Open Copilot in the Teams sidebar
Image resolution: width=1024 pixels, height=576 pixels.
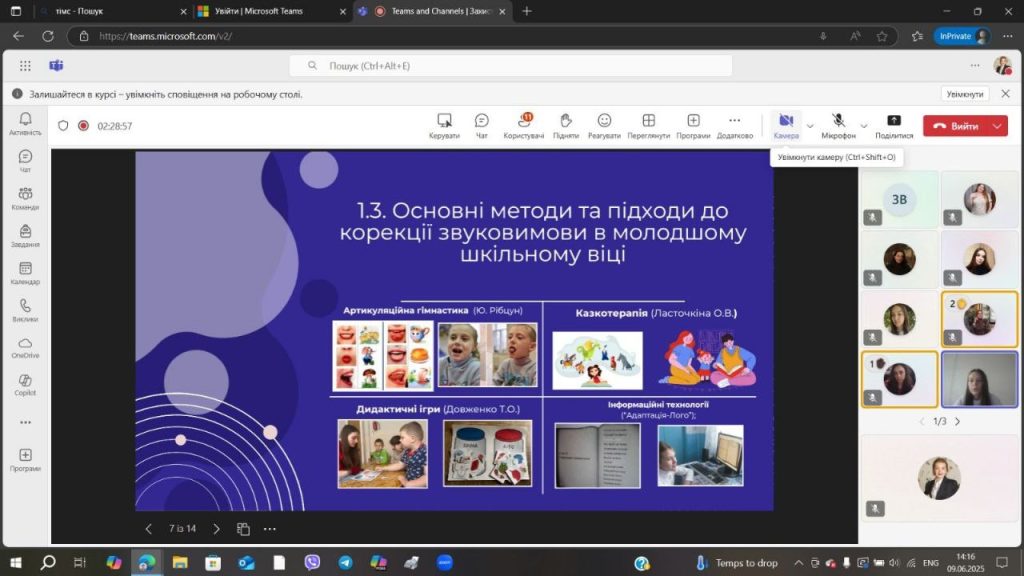(x=25, y=385)
